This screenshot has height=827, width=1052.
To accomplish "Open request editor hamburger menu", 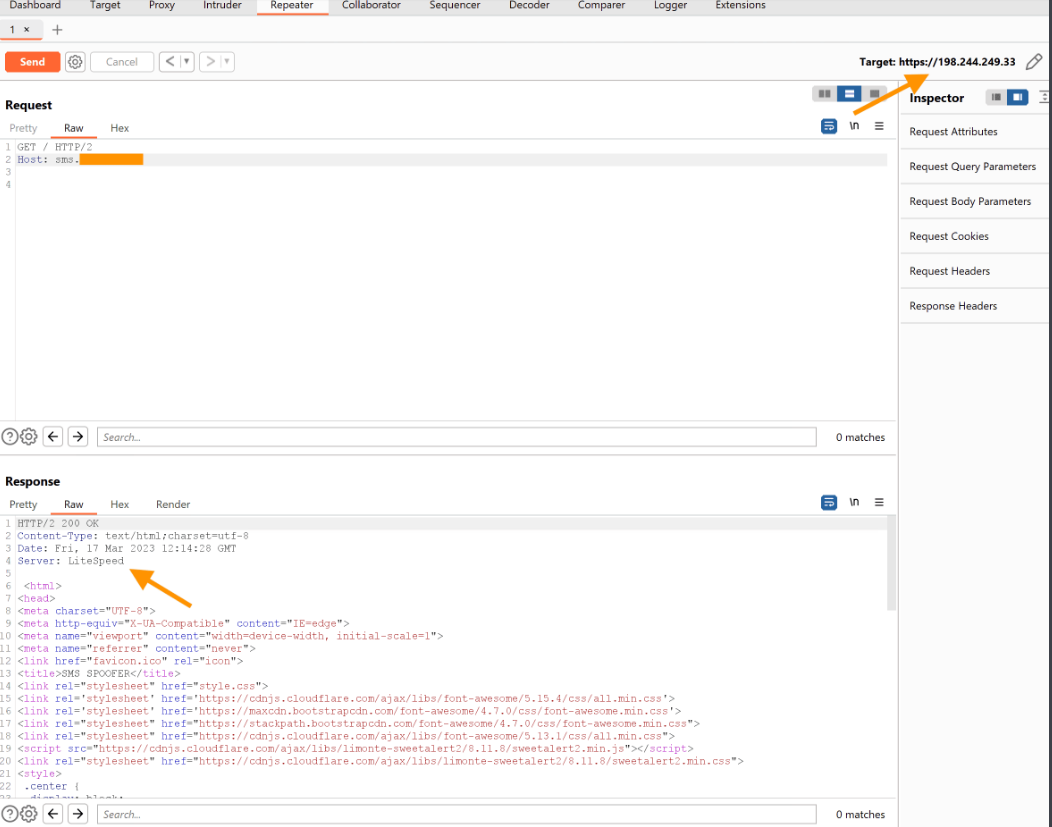I will point(879,126).
